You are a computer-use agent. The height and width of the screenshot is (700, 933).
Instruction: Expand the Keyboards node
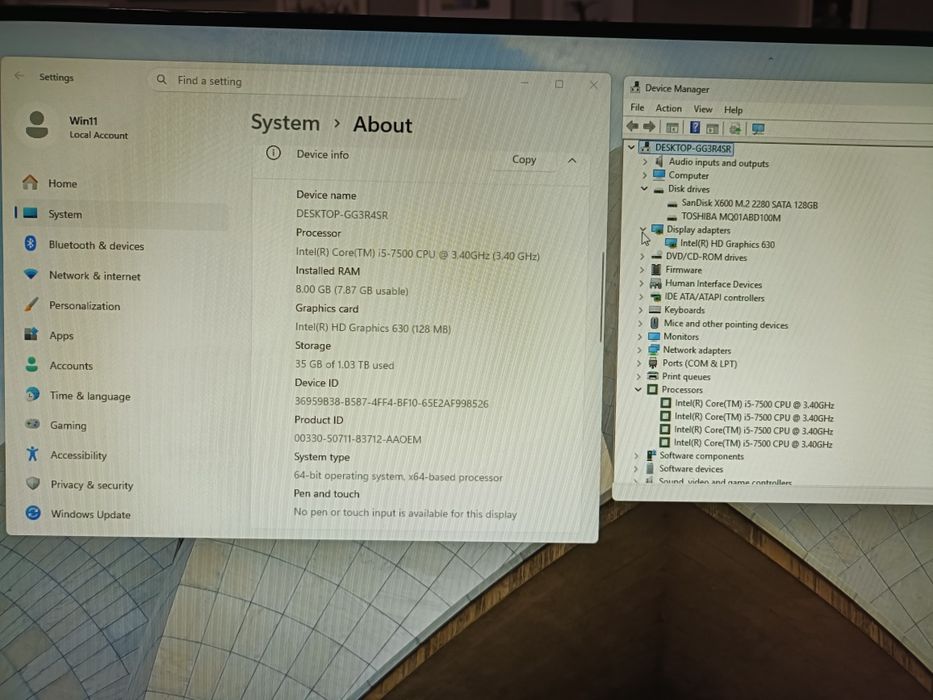640,310
